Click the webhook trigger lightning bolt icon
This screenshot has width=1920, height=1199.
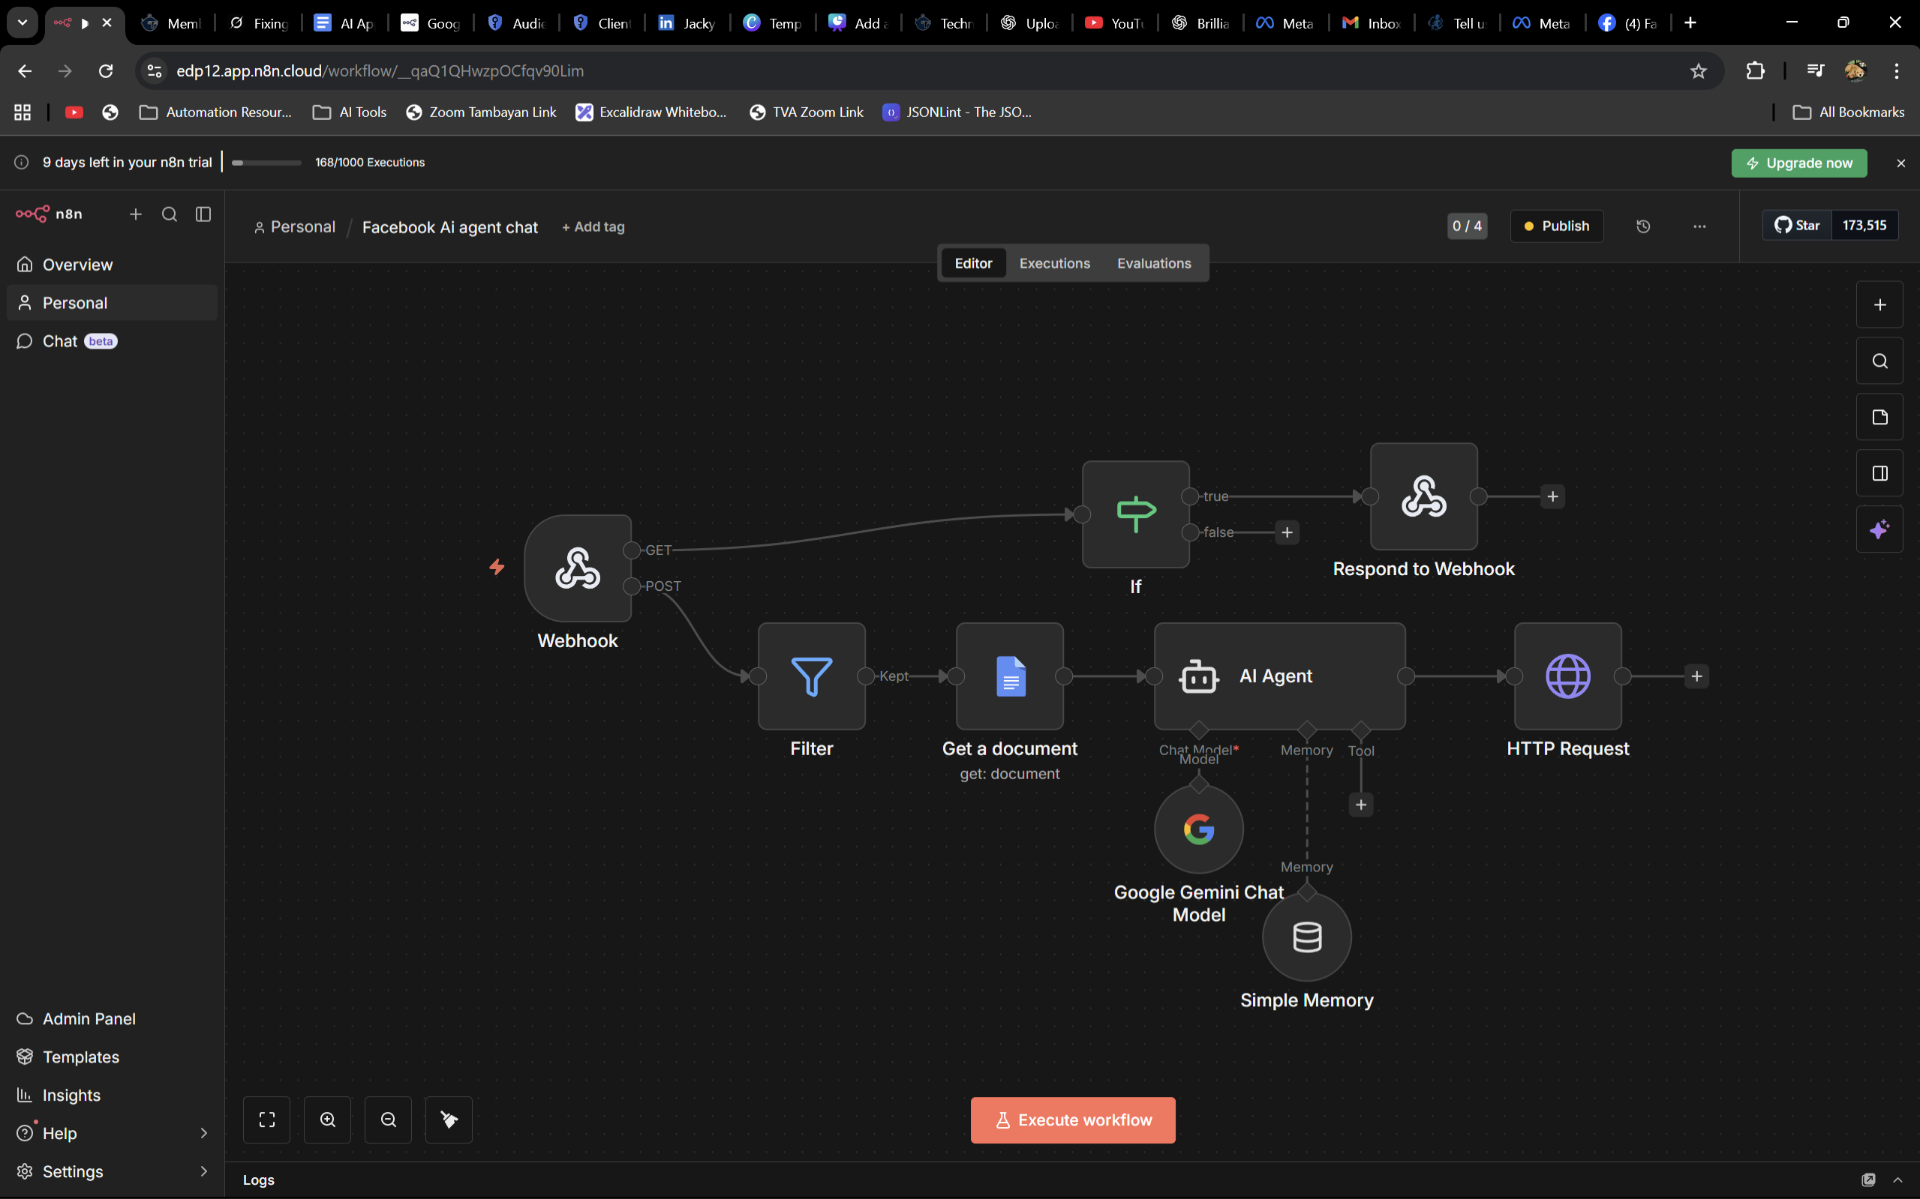tap(497, 567)
